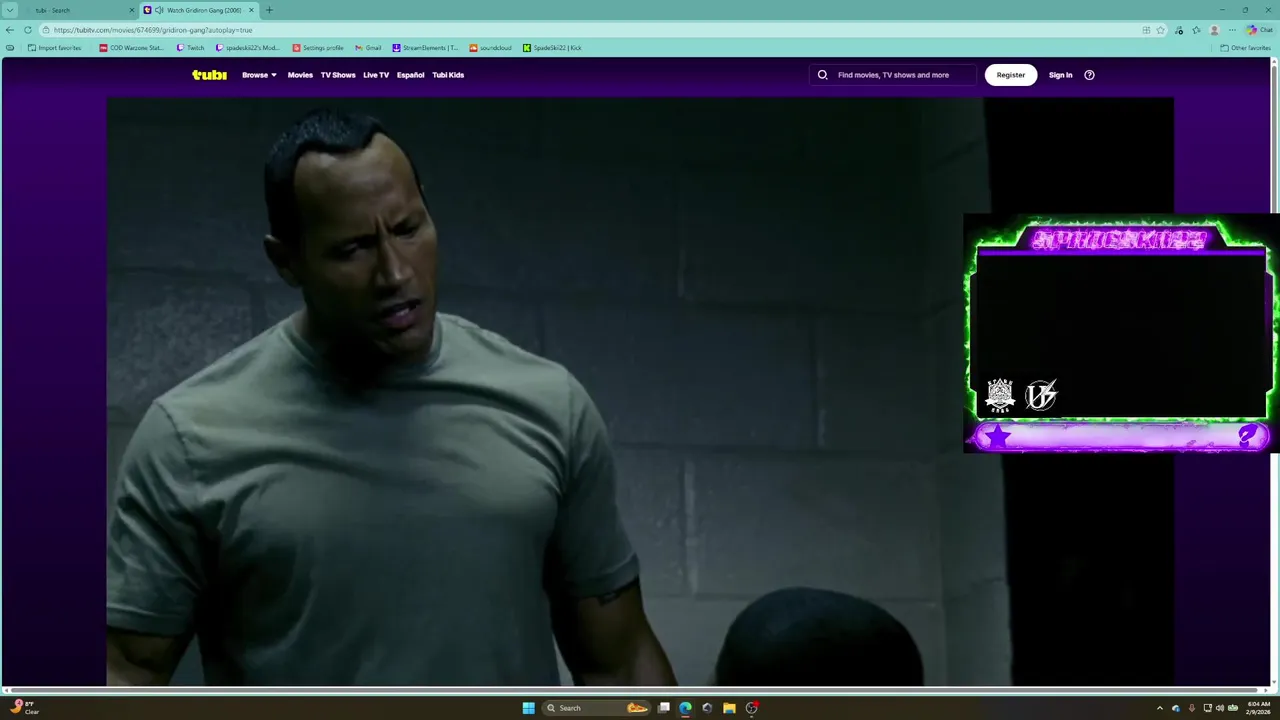Open the tab actions dropdown
The height and width of the screenshot is (720, 1280).
[9, 10]
